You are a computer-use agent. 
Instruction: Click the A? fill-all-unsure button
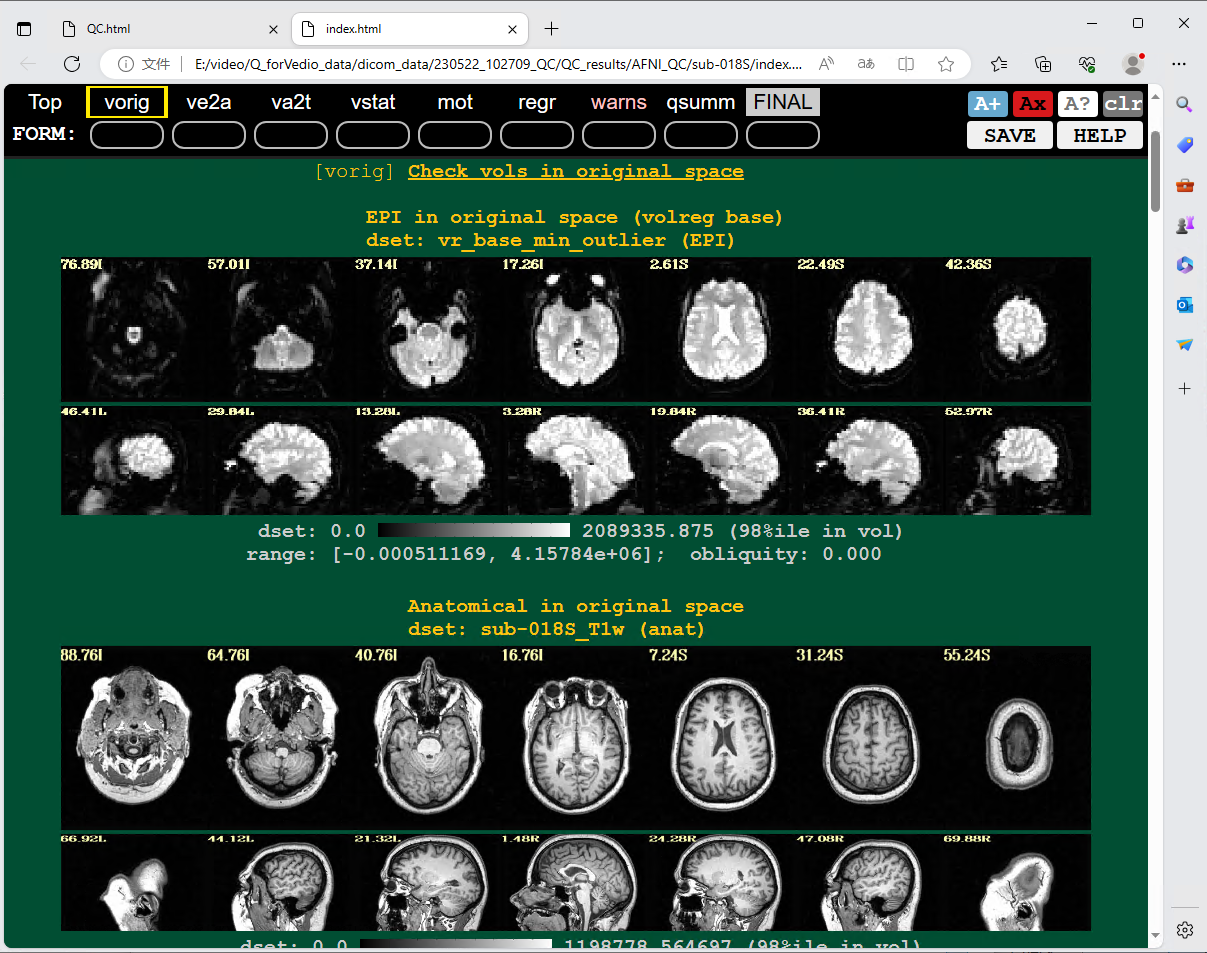[x=1078, y=104]
